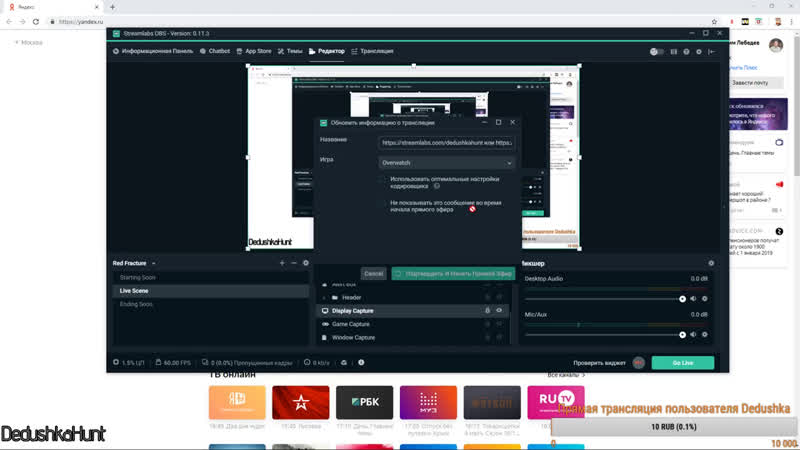The width and height of the screenshot is (800, 450).
Task: Reload the Yandex page
Action: (x=36, y=21)
